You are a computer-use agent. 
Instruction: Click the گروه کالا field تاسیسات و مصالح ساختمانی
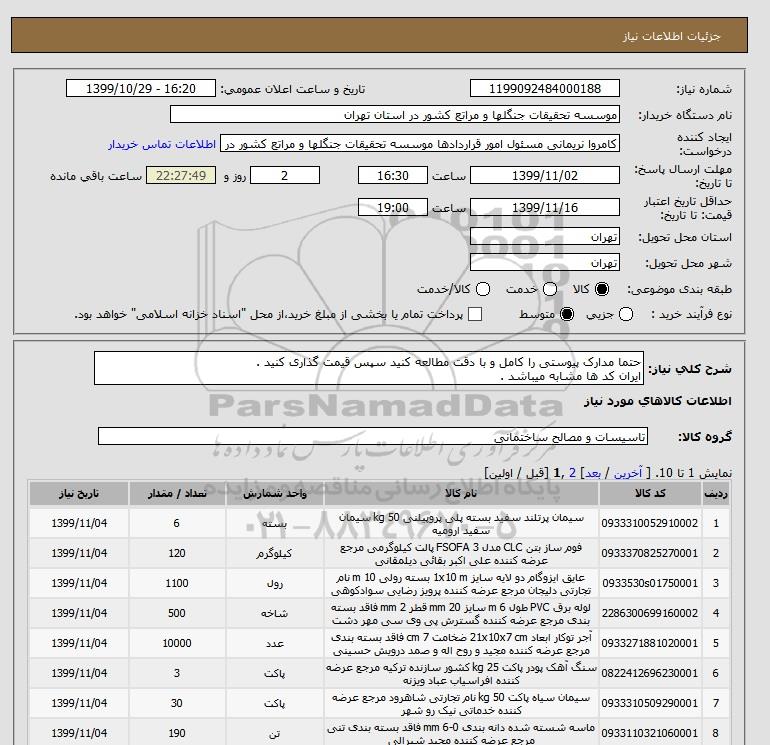tap(373, 436)
